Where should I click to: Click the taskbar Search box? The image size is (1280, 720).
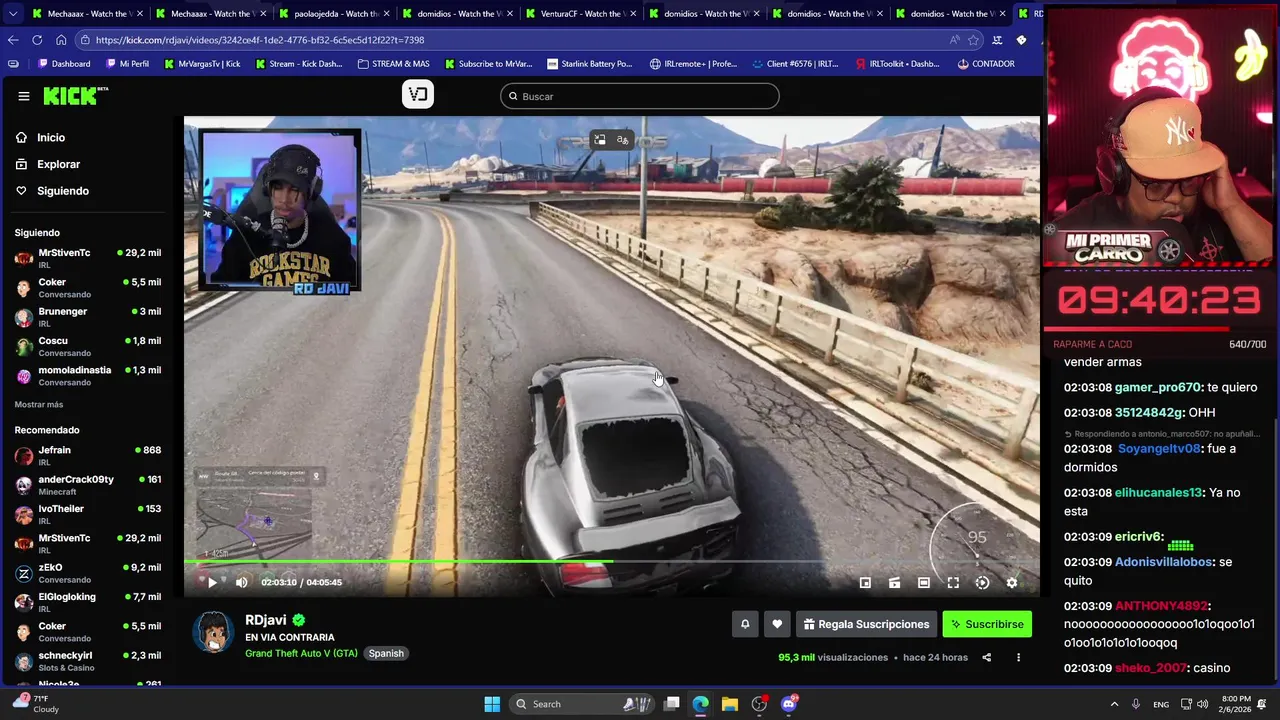584,704
